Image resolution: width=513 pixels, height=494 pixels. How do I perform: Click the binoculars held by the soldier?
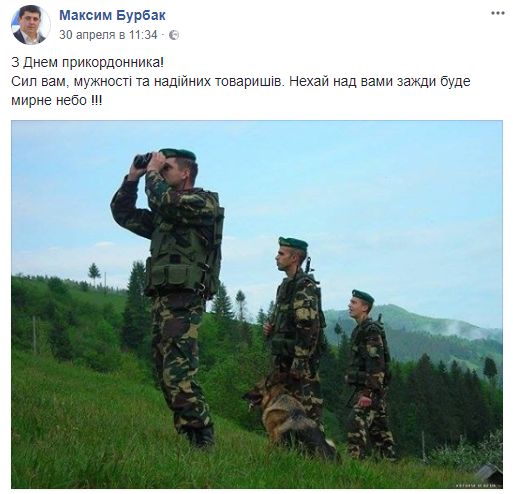(143, 160)
